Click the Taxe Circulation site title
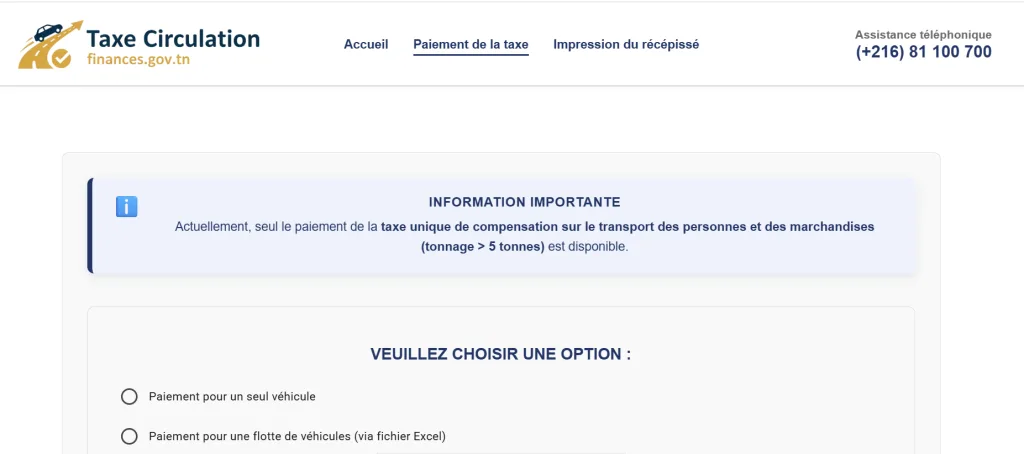Viewport: 1024px width, 454px height. point(173,39)
